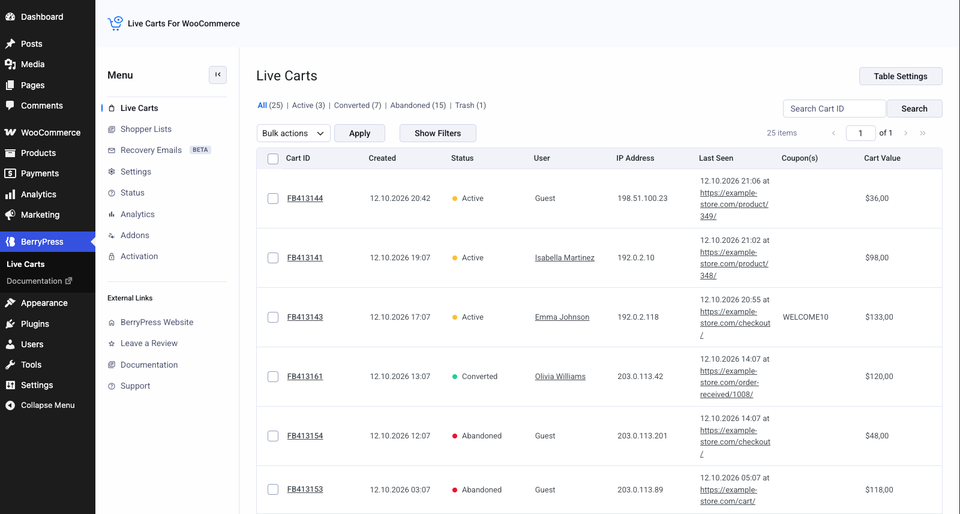Open the Bulk actions dropdown
This screenshot has width=960, height=514.
[x=293, y=133]
